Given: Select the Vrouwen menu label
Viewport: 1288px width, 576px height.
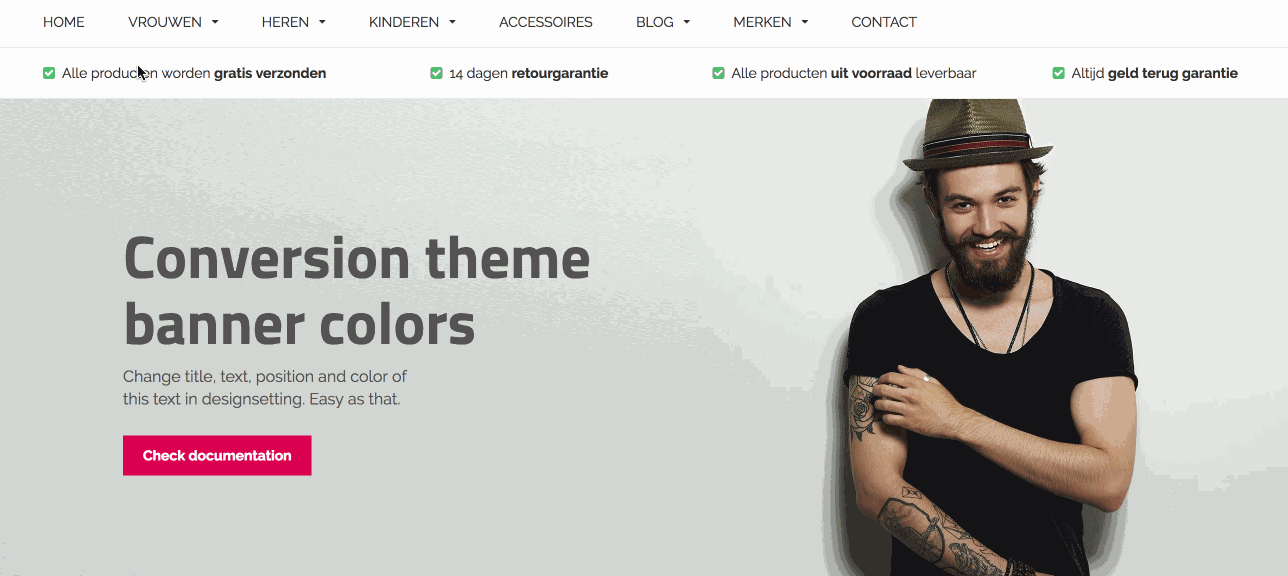Looking at the screenshot, I should pyautogui.click(x=165, y=22).
